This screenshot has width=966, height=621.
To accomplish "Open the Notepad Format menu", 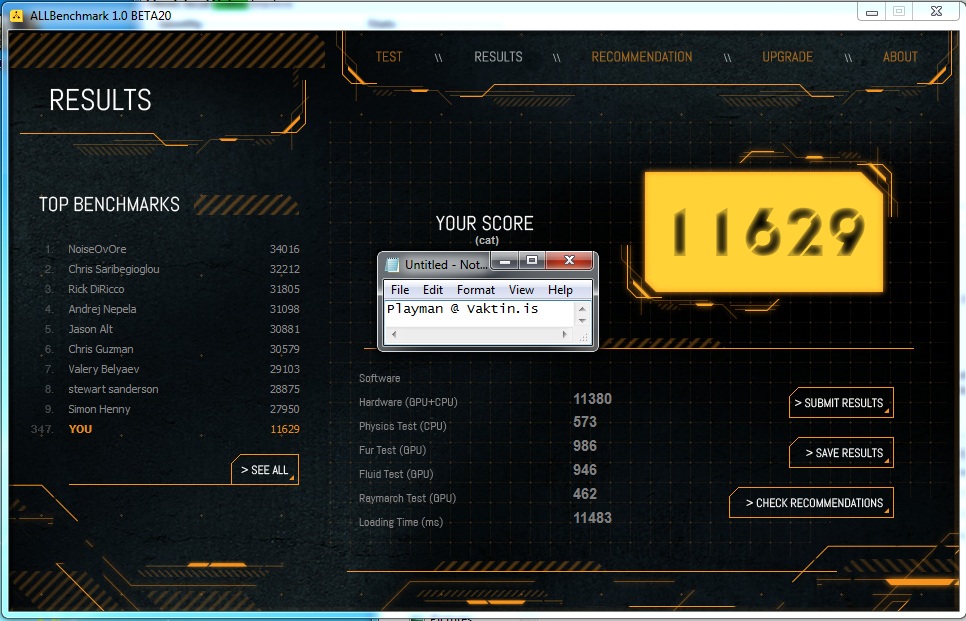I will click(x=476, y=290).
